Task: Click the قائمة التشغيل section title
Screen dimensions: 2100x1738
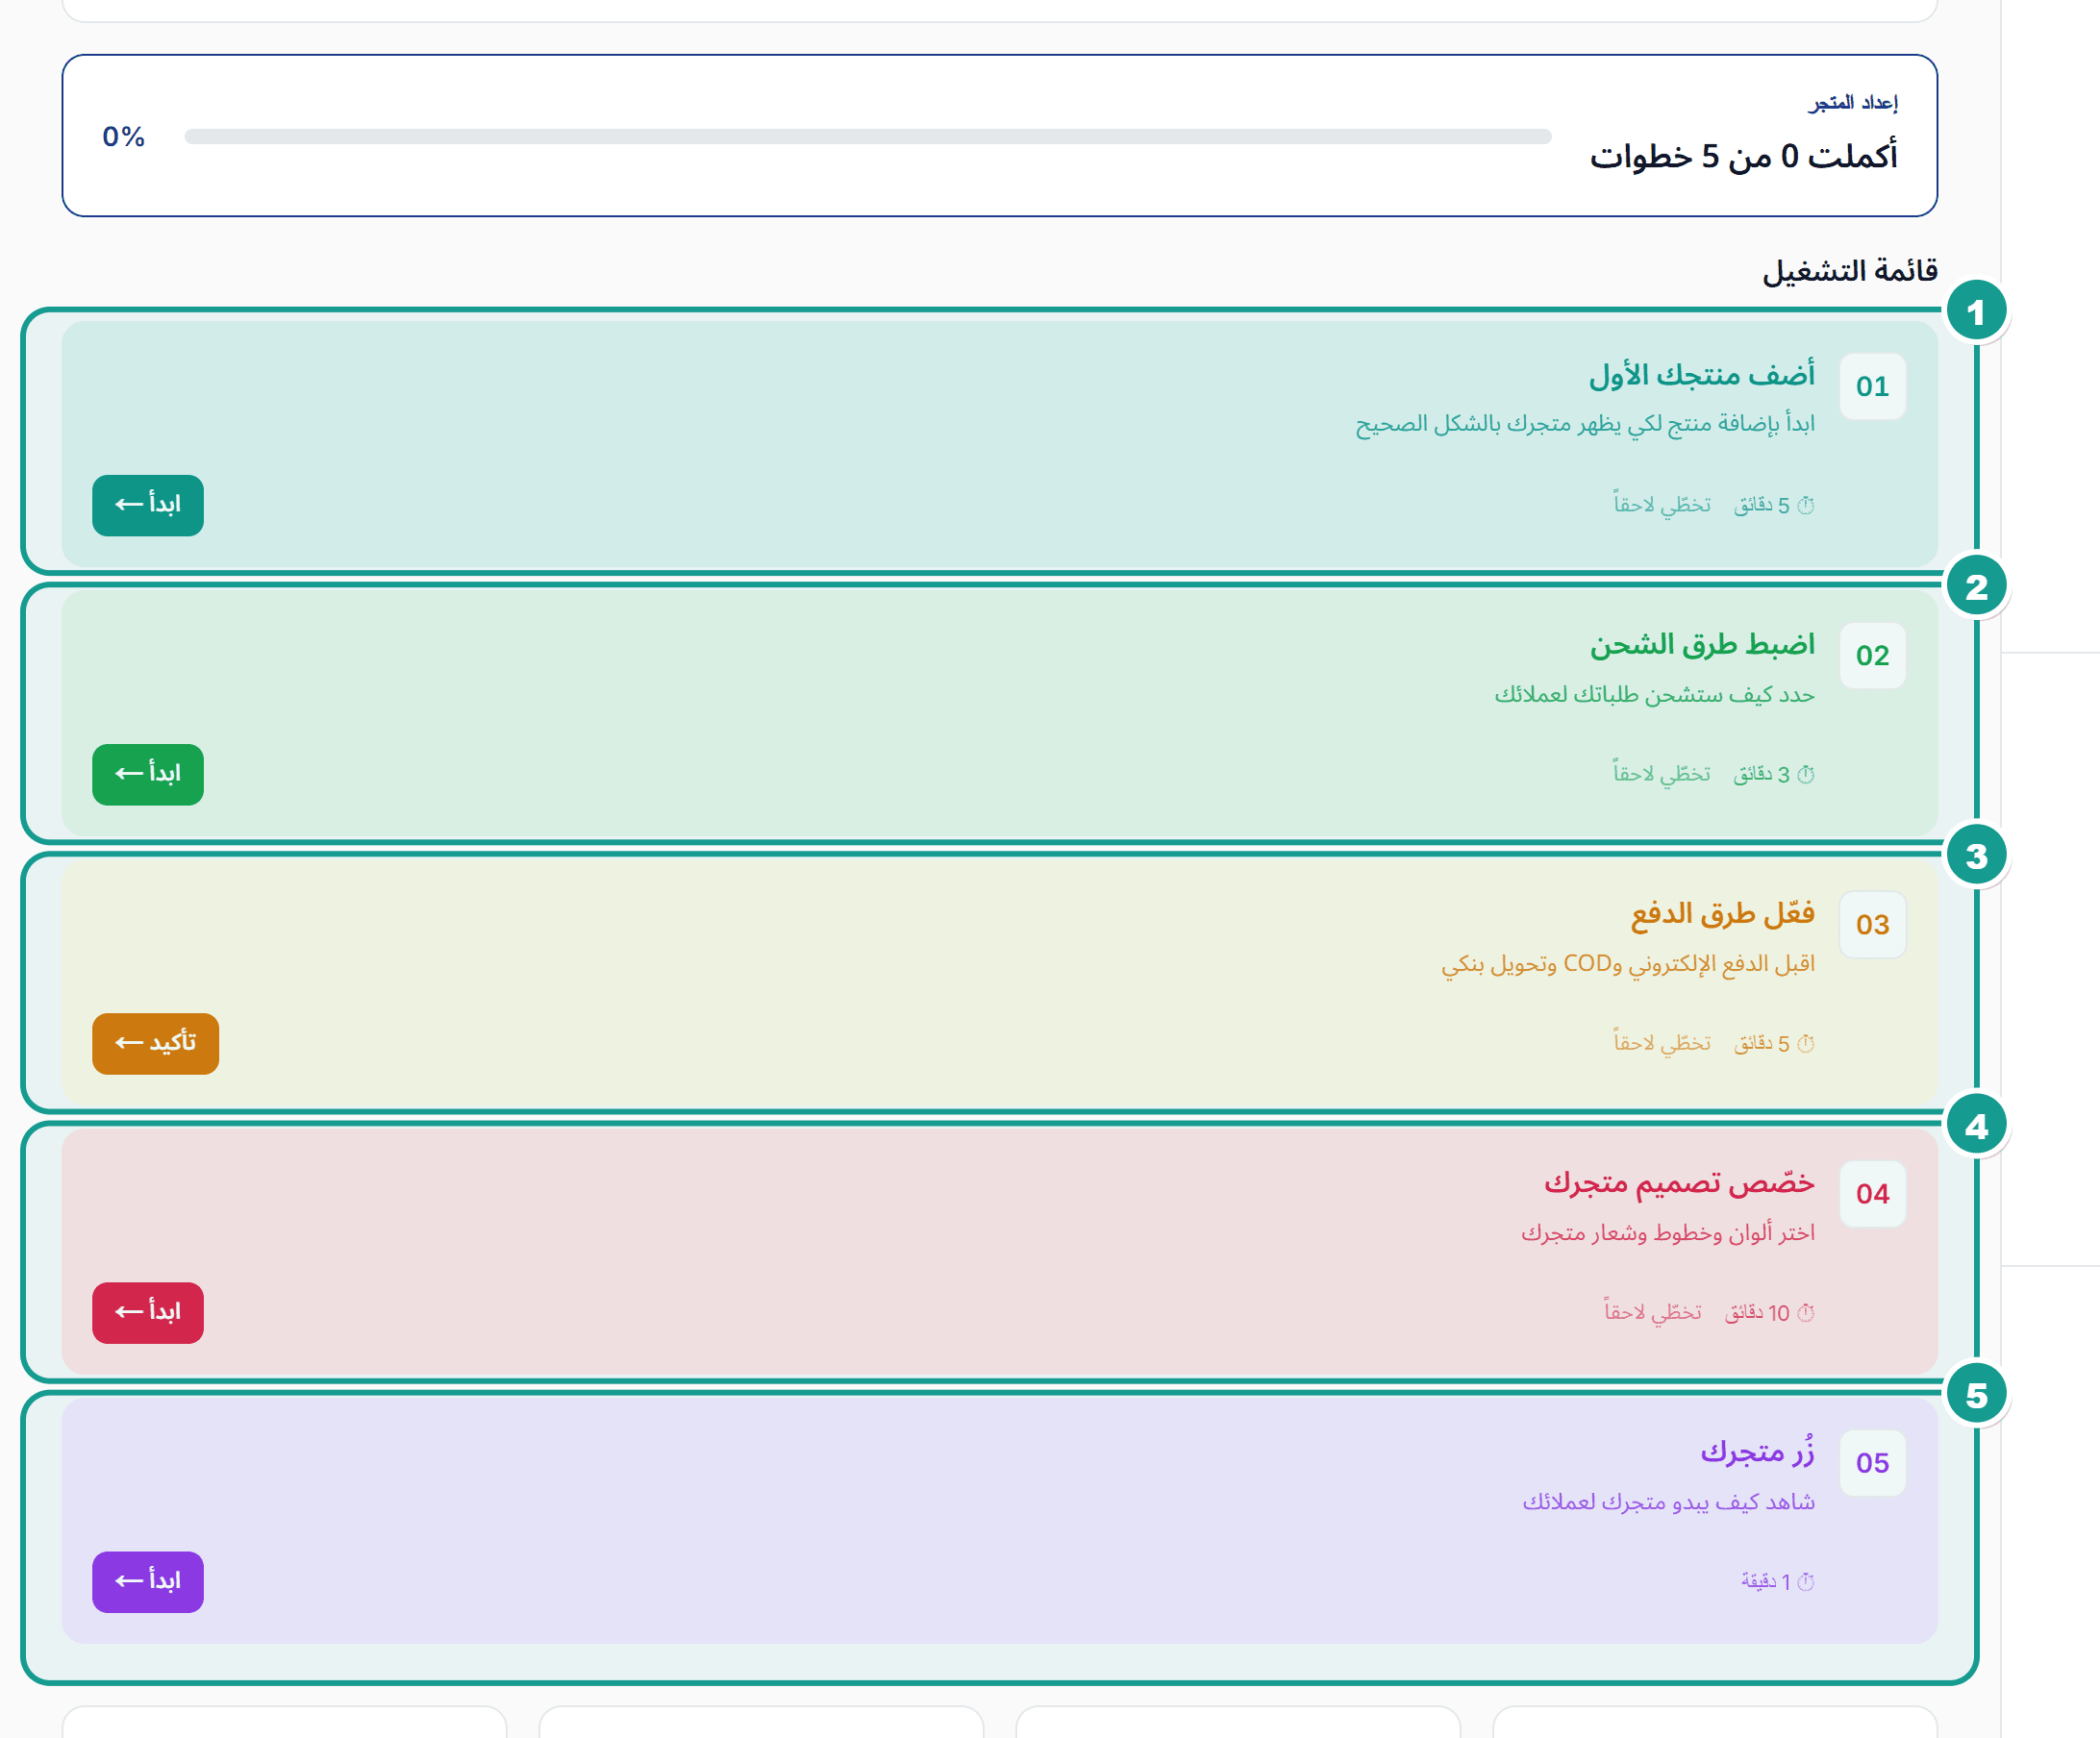Action: point(1849,270)
